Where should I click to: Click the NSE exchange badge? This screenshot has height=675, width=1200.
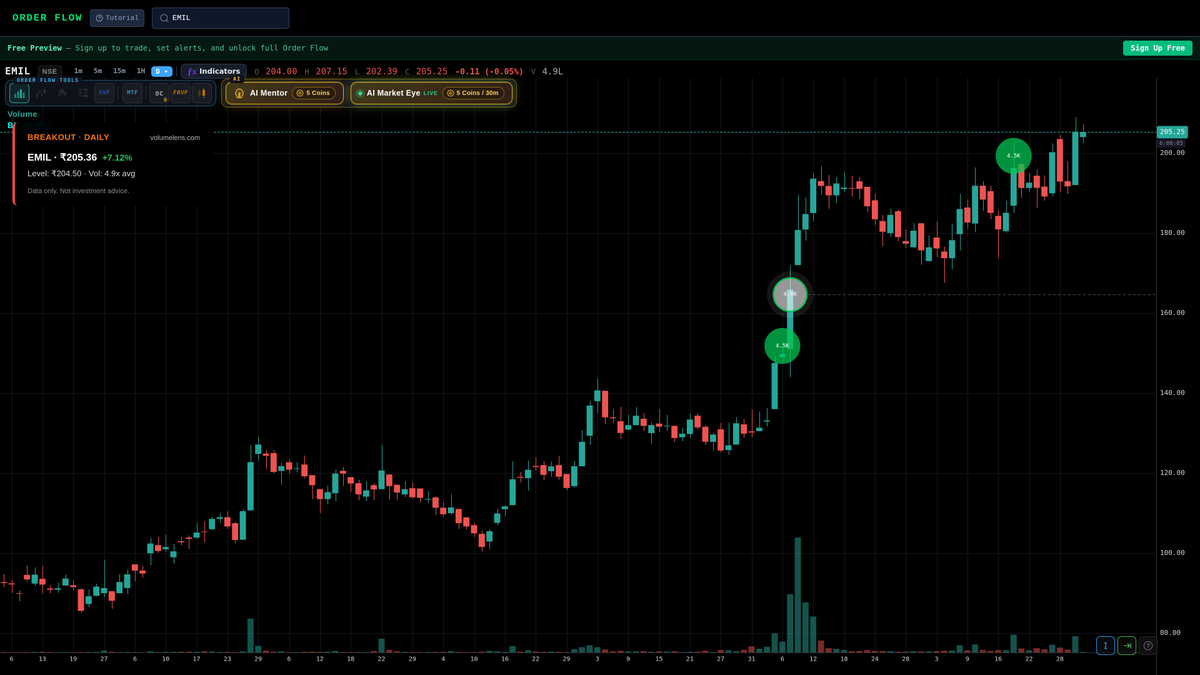point(50,71)
